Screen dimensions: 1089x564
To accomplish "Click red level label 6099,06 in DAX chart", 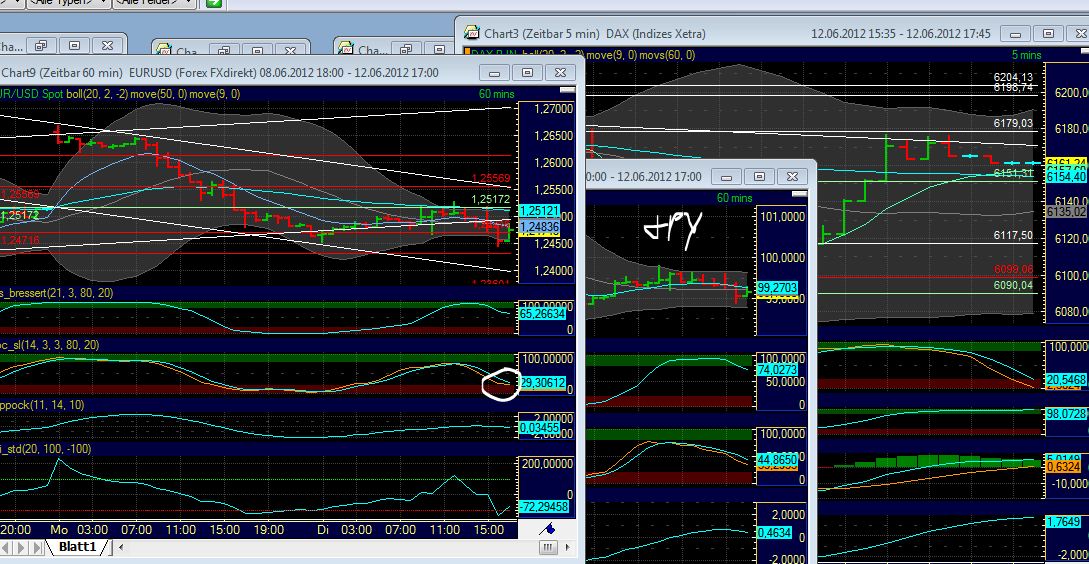I will click(1013, 269).
